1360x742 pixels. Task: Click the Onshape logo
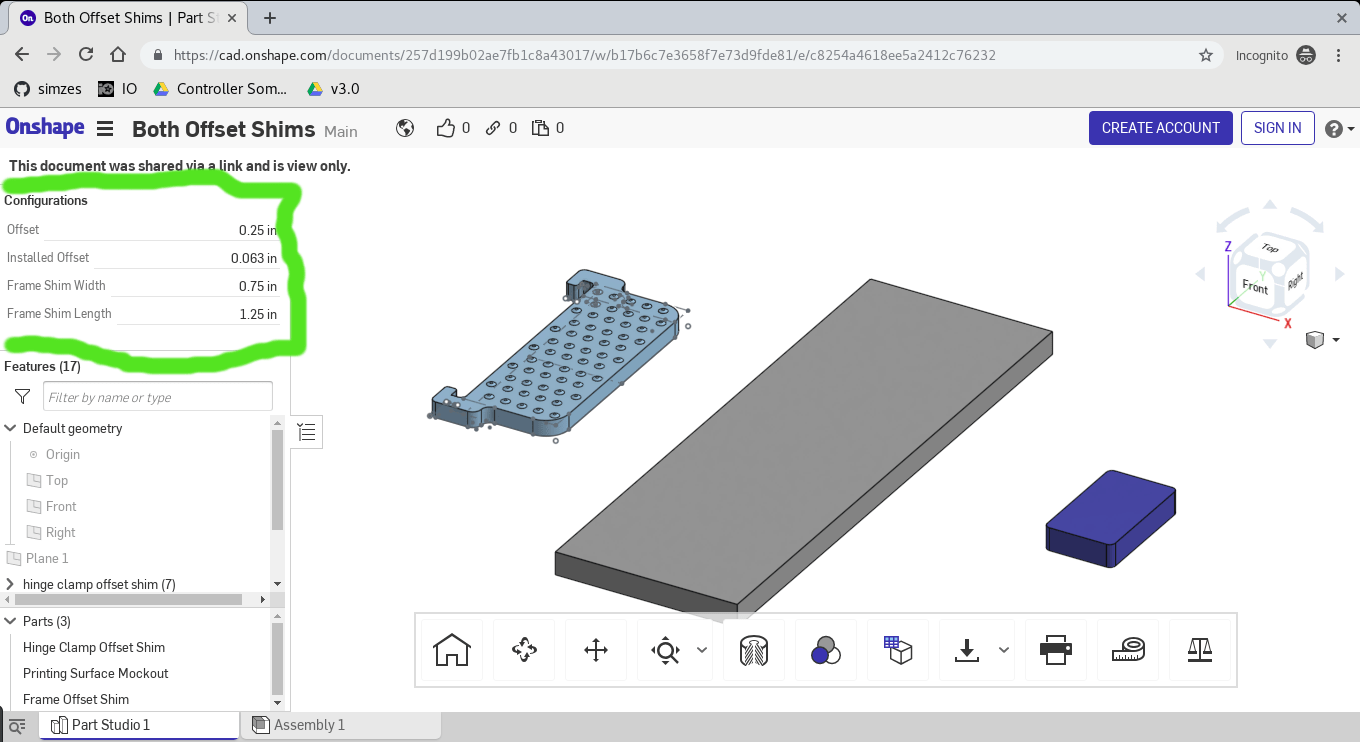coord(45,127)
